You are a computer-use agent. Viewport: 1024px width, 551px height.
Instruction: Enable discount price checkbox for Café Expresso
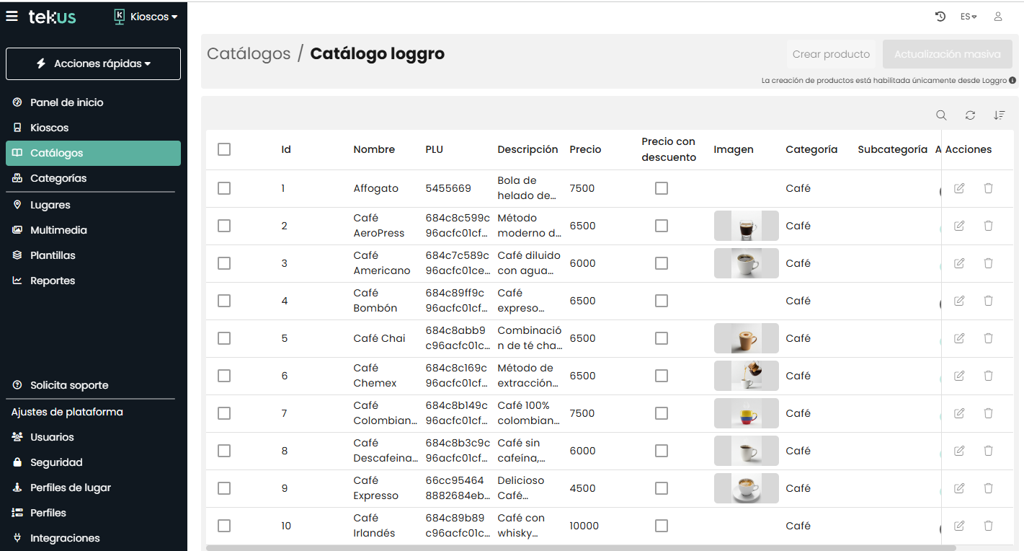coord(661,488)
